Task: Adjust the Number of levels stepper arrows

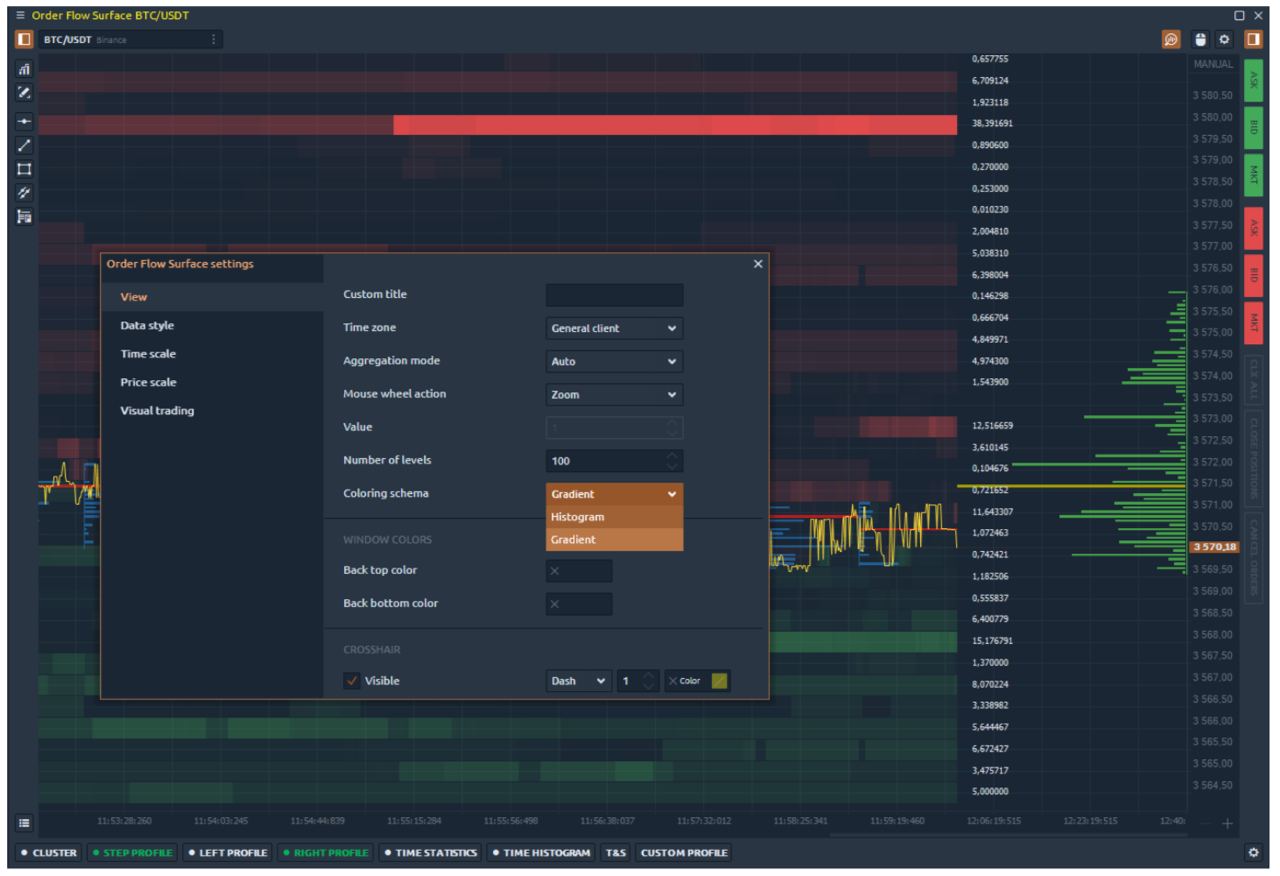Action: click(671, 461)
